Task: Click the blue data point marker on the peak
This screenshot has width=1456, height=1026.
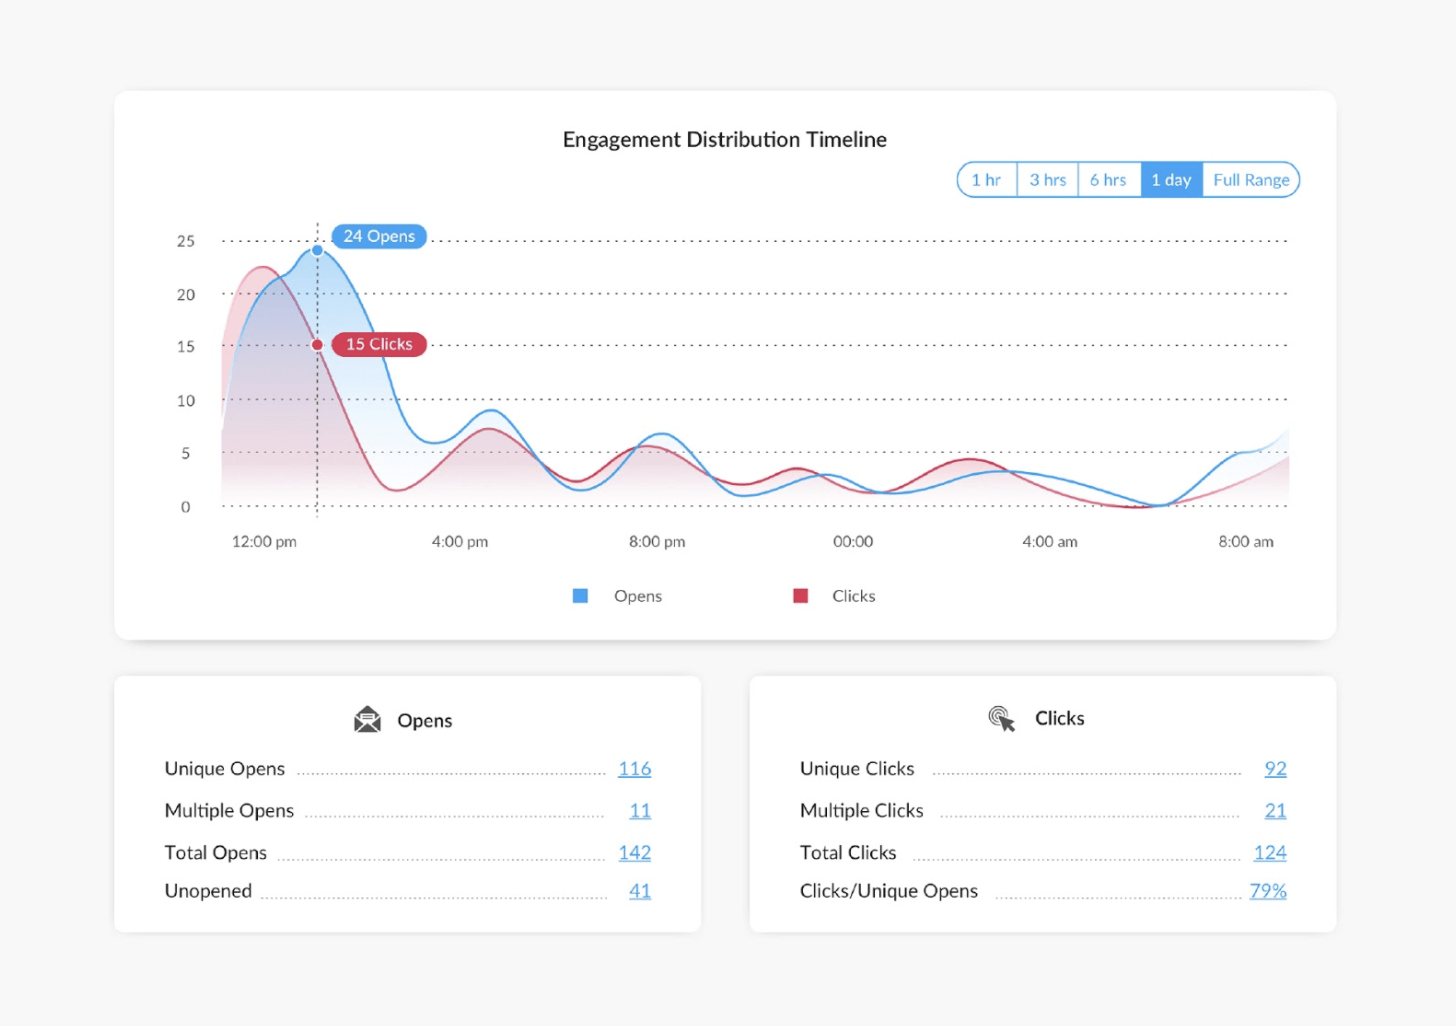Action: tap(317, 250)
